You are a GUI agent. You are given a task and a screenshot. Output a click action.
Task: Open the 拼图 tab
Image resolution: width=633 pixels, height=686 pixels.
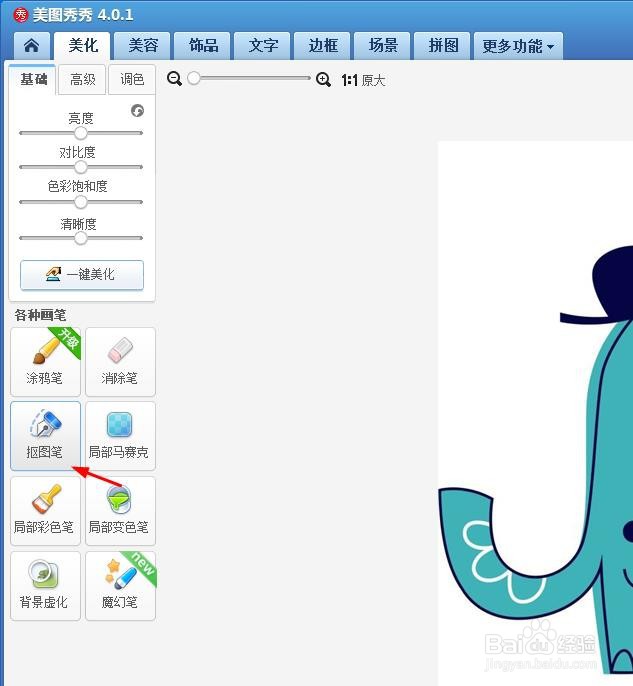coord(442,46)
